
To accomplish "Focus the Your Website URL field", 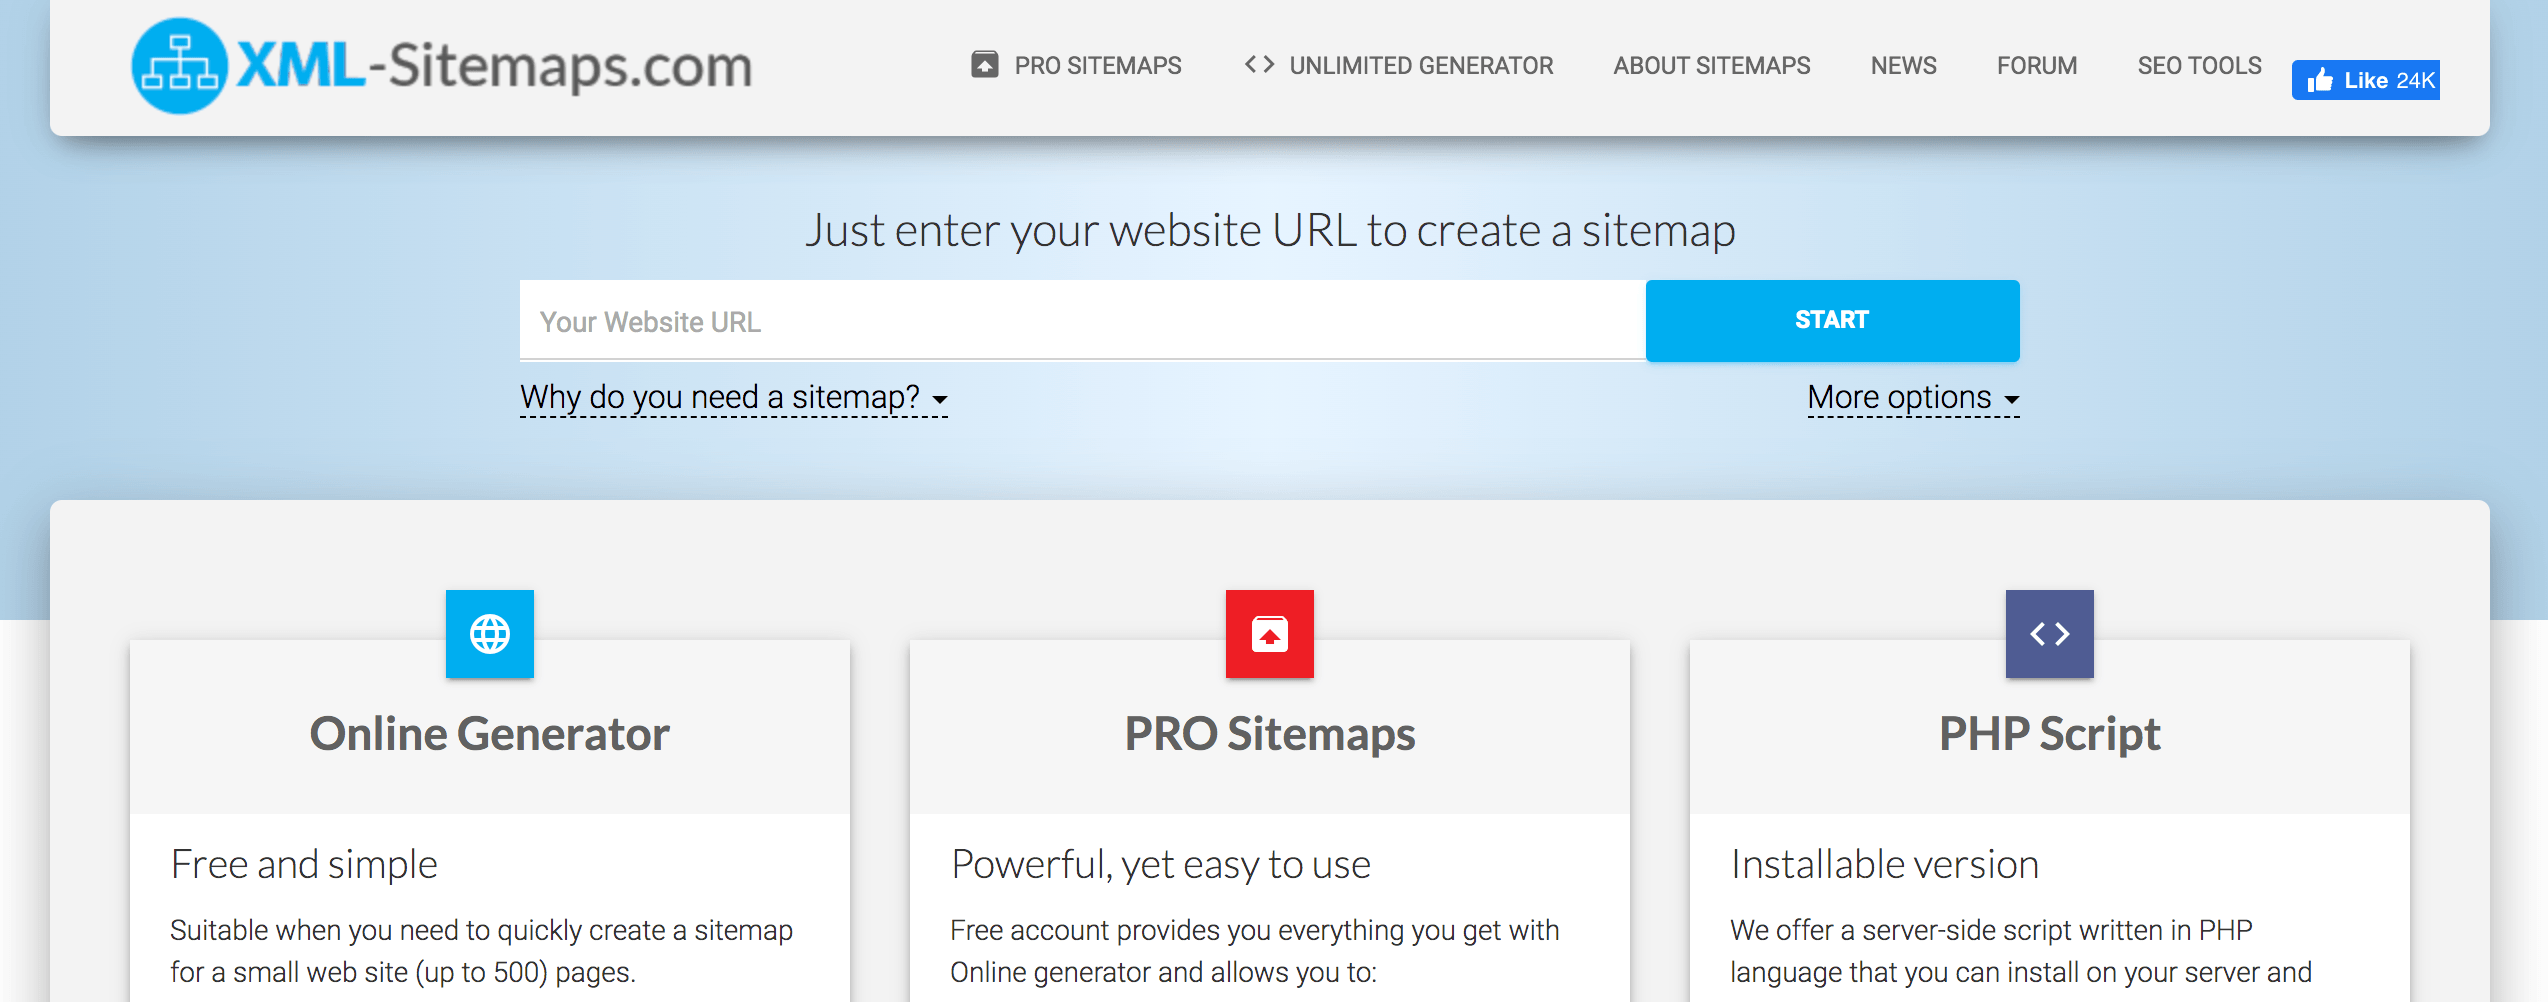I will click(x=1083, y=320).
